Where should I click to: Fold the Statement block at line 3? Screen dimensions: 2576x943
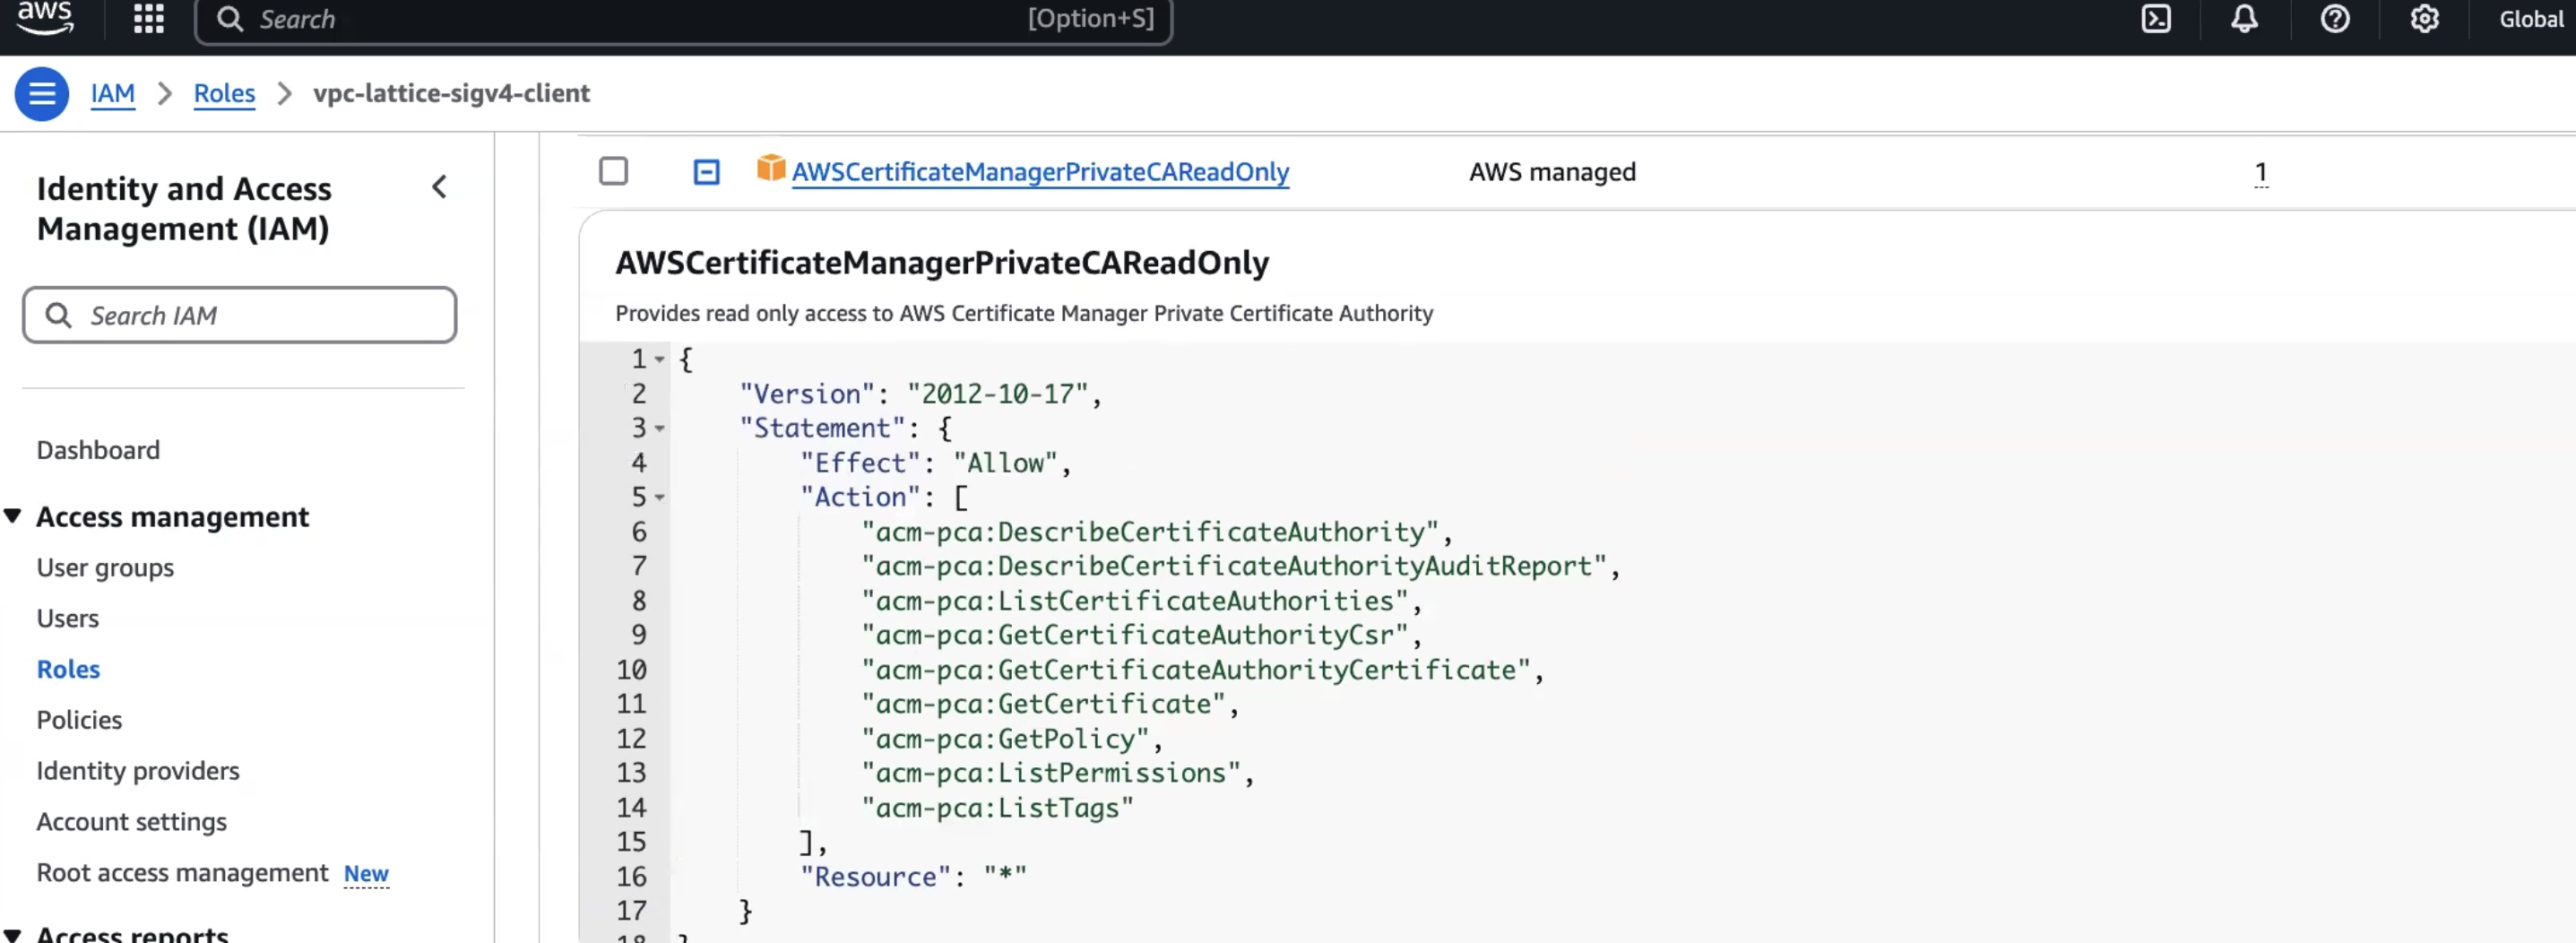[660, 428]
